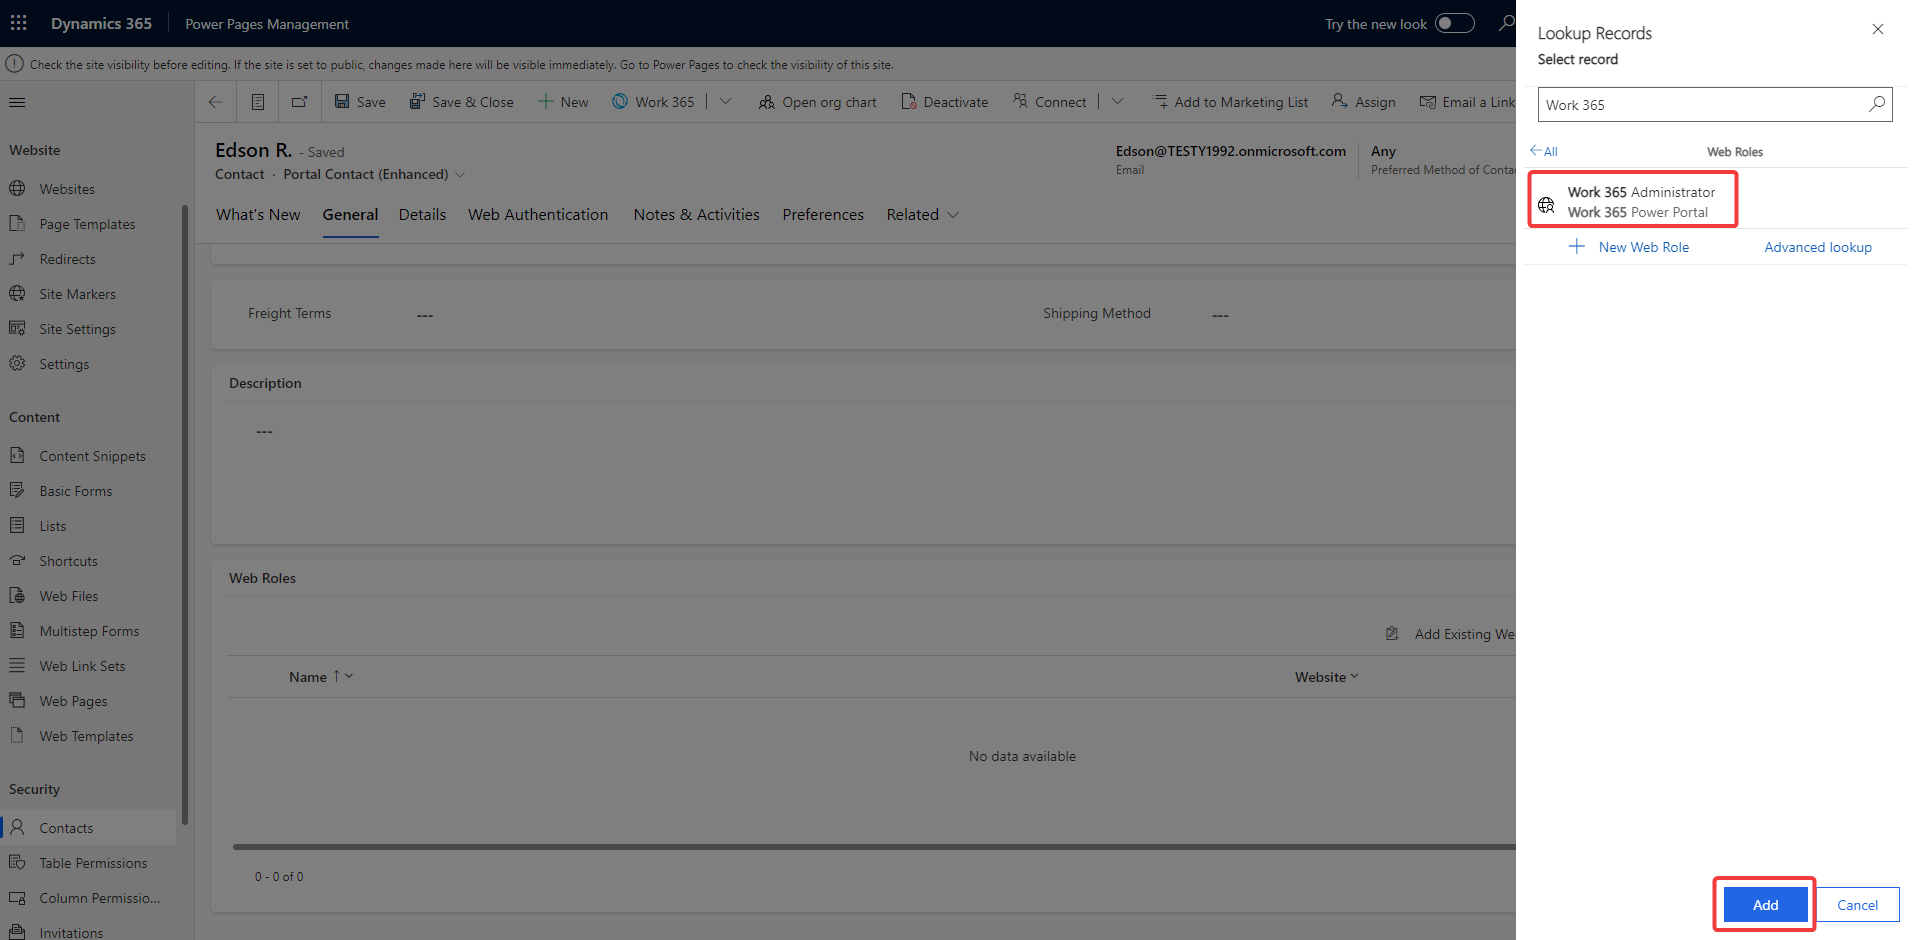Click Add Existing Web Role button

1450,634
